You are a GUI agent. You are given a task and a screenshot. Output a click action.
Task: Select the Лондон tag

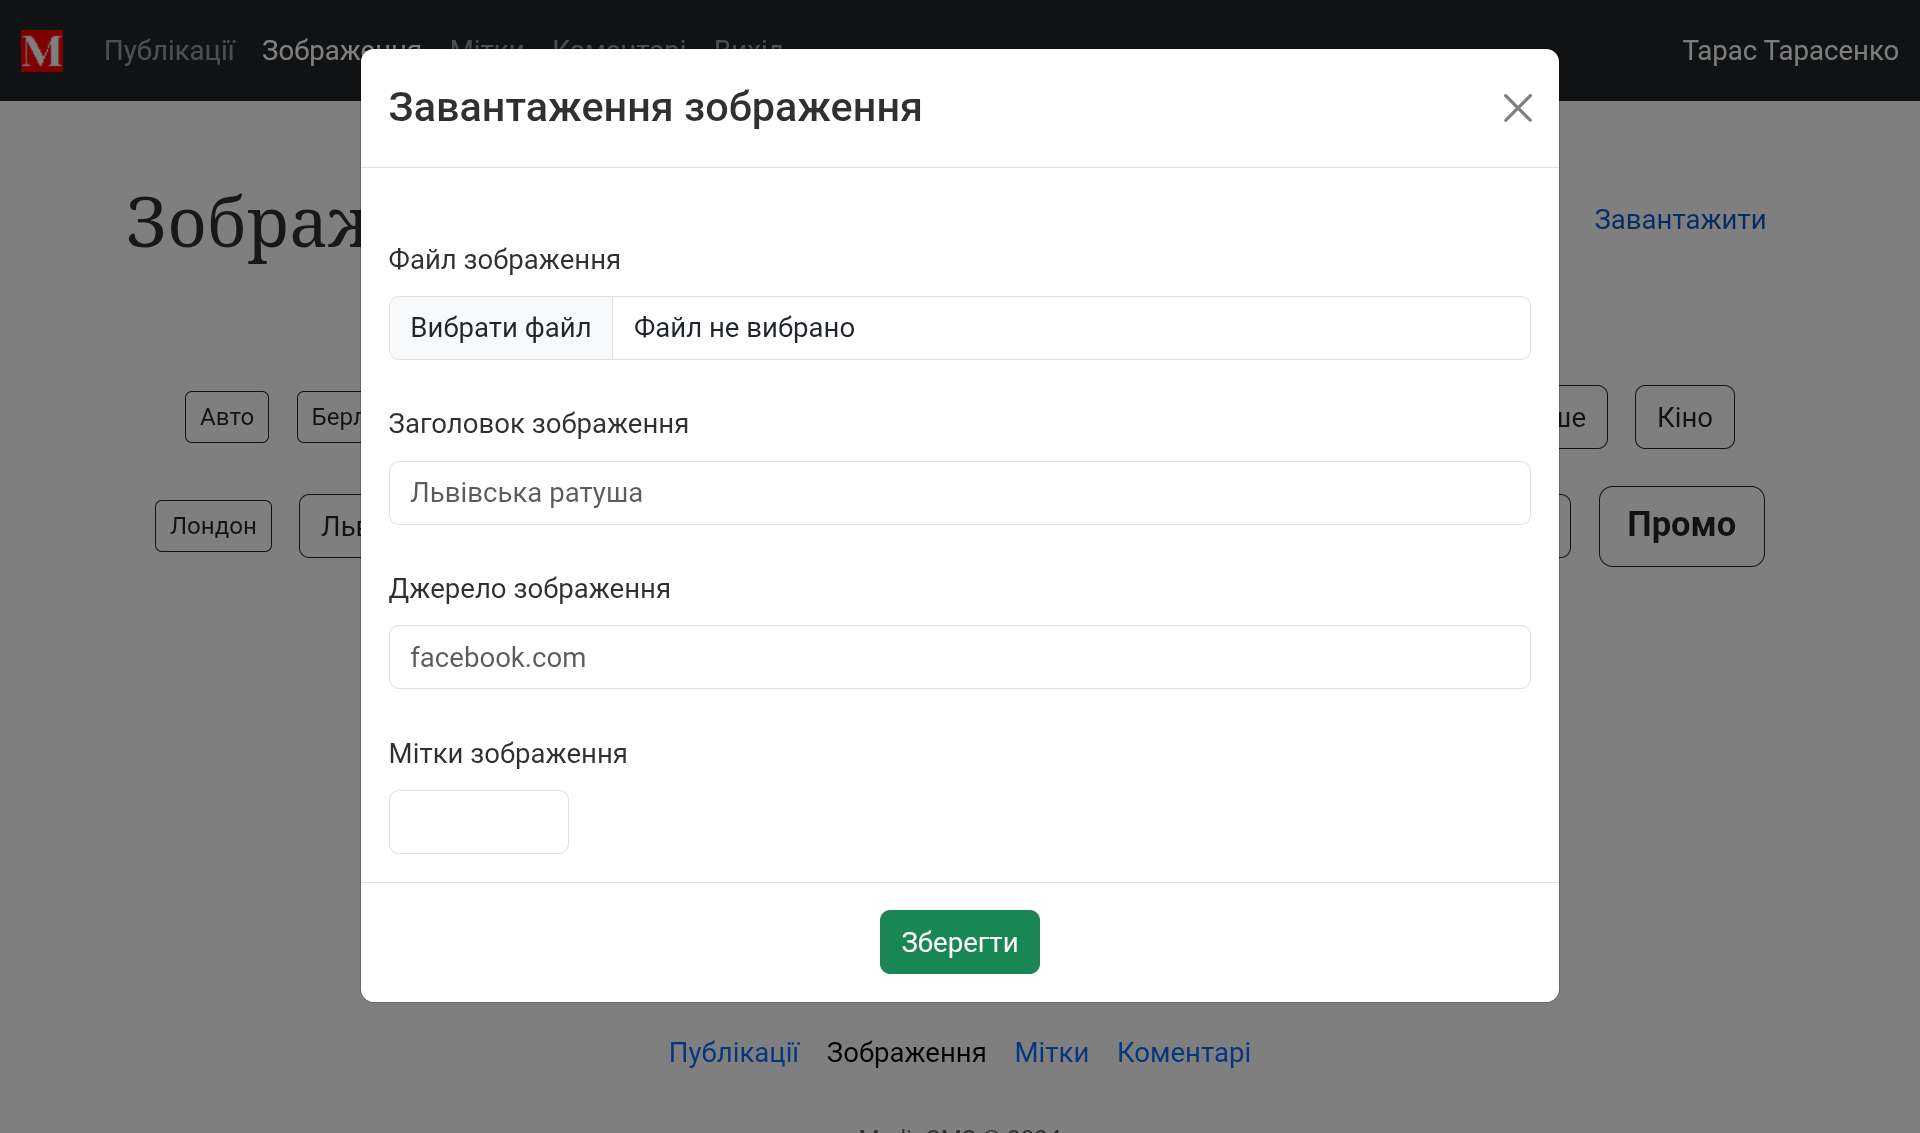(x=213, y=526)
